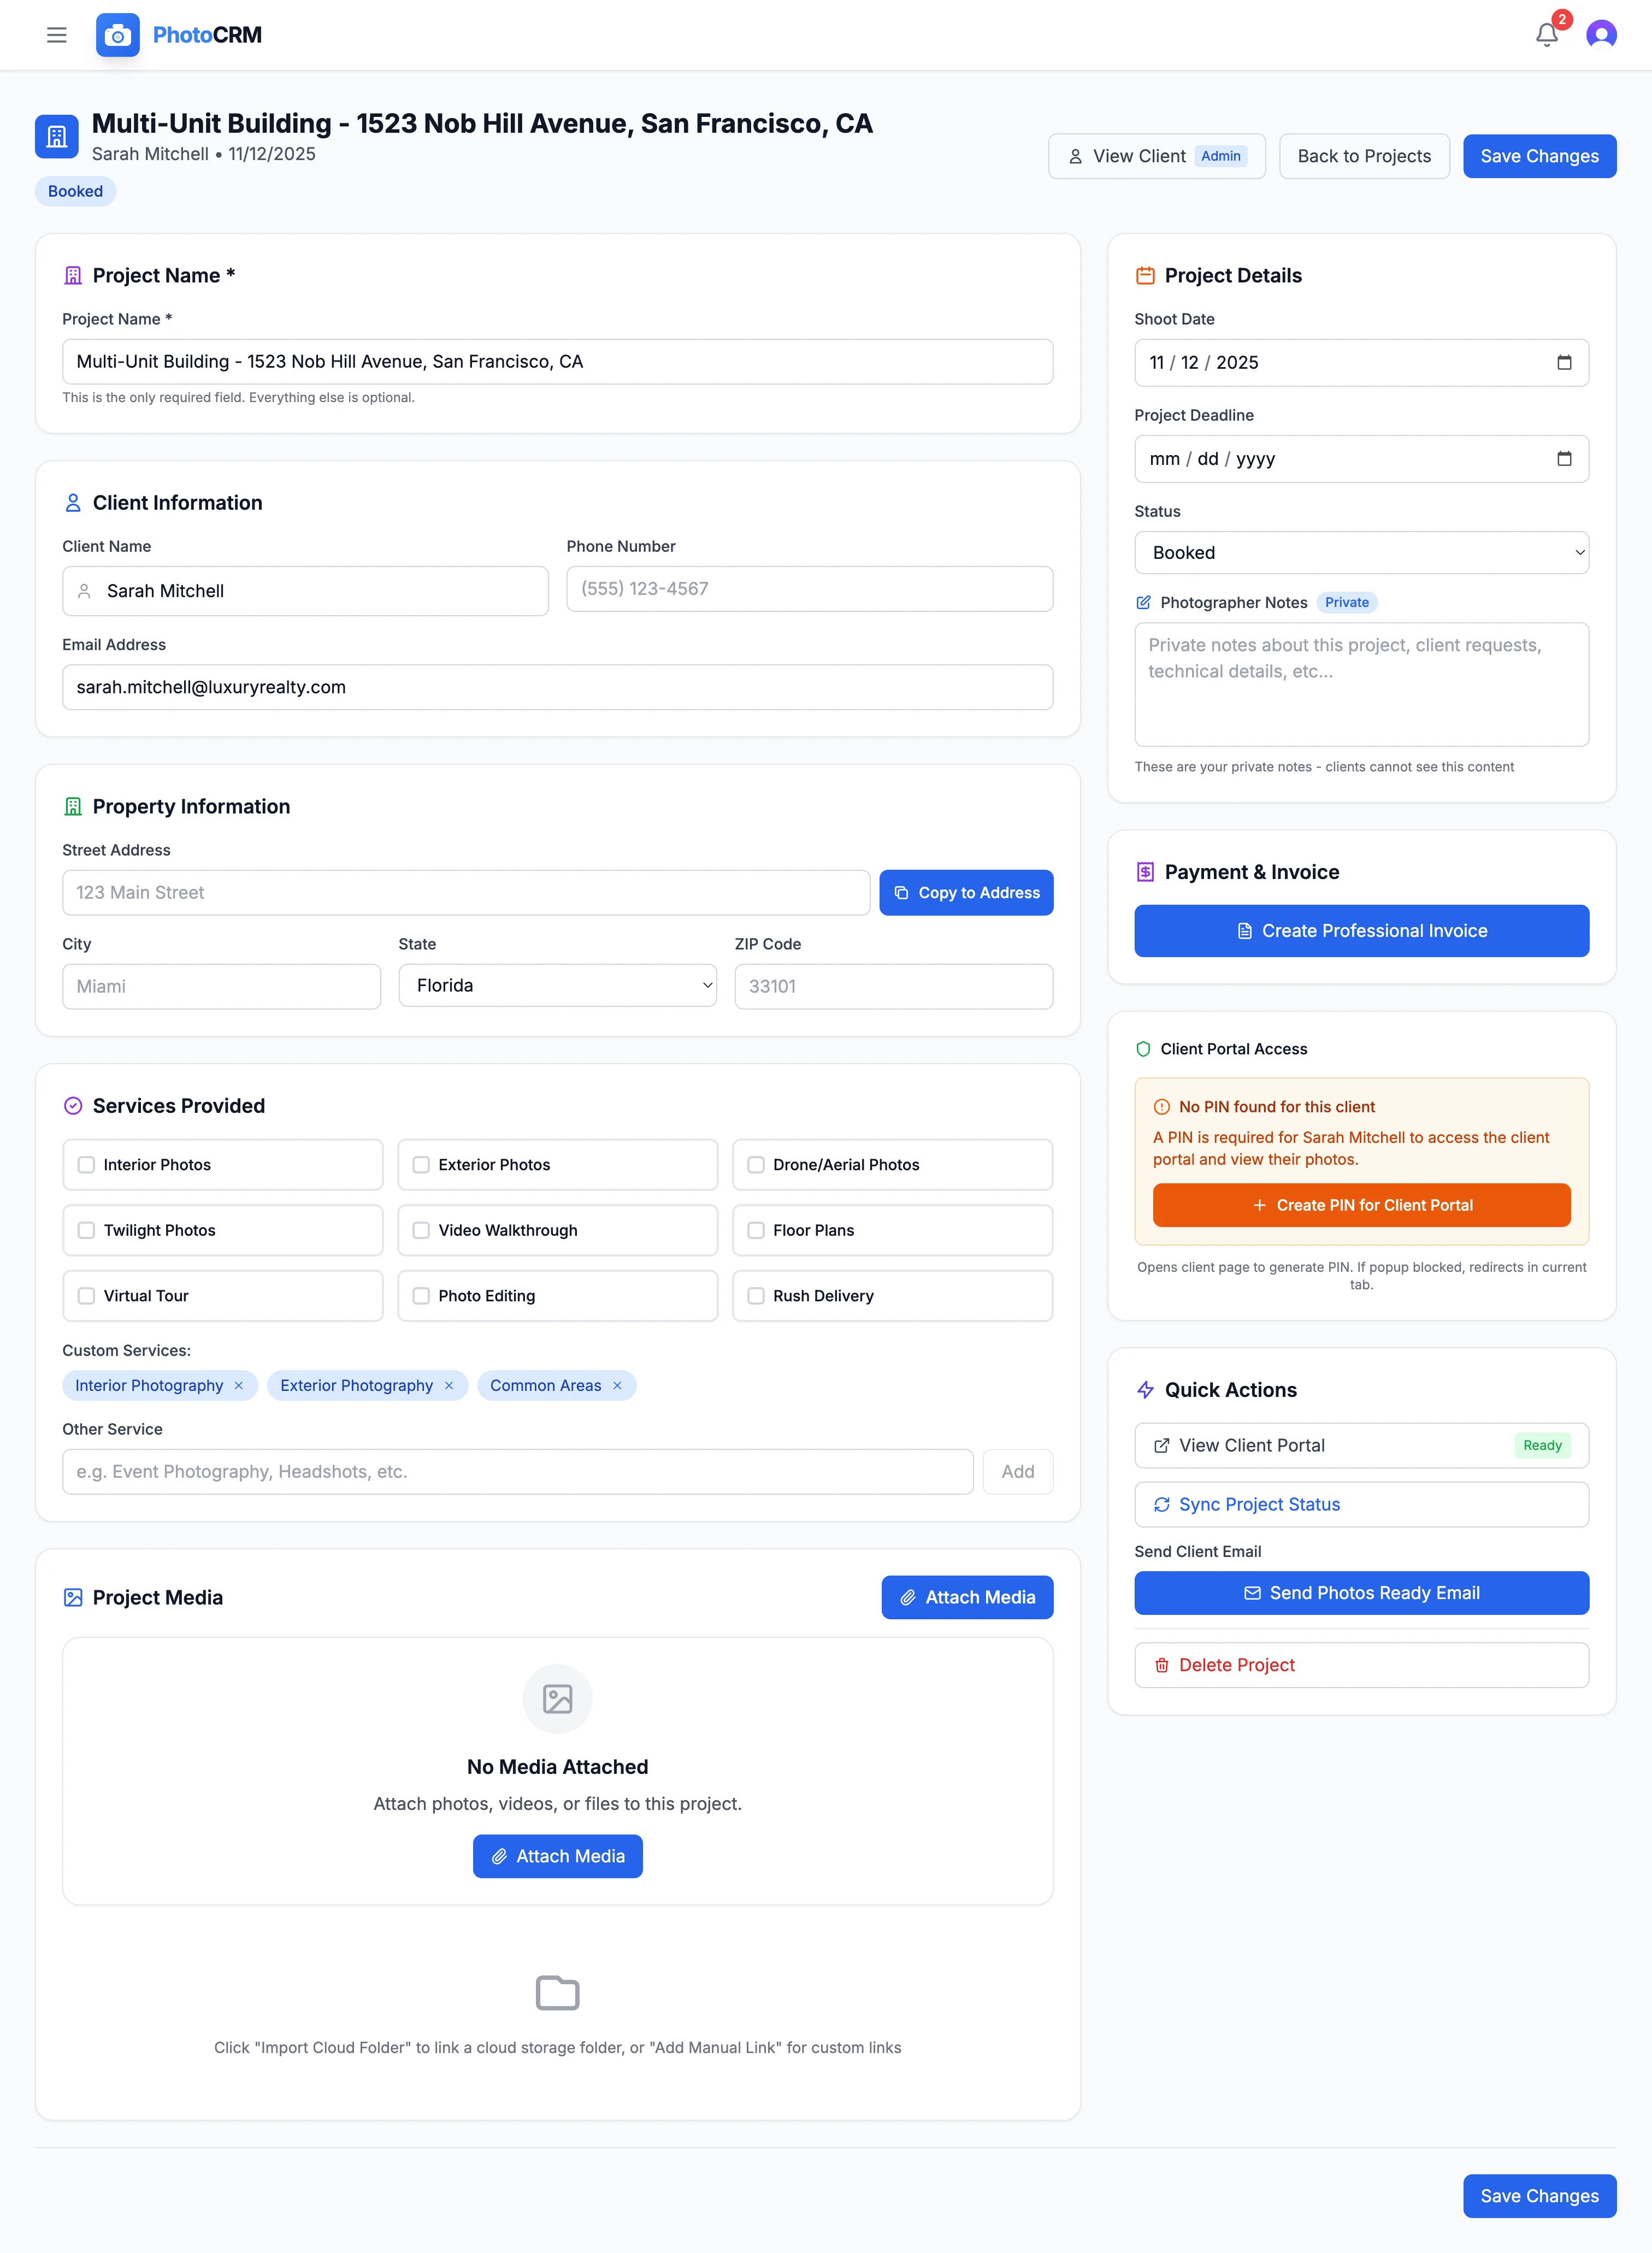Click the Project Media image icon
This screenshot has height=2253, width=1652.
(x=73, y=1598)
